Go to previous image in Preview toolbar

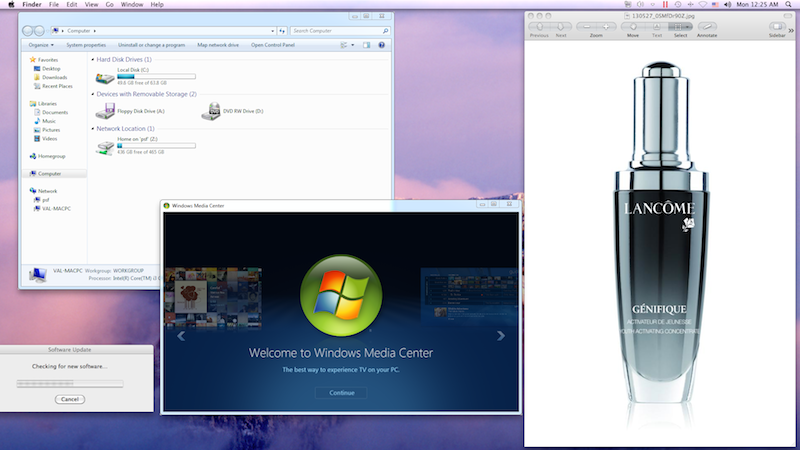point(539,27)
